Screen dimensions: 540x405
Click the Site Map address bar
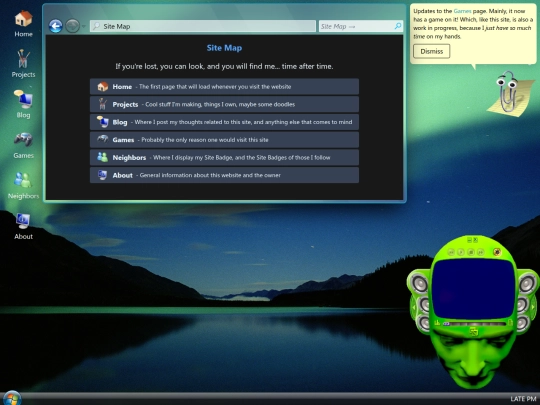coord(203,26)
